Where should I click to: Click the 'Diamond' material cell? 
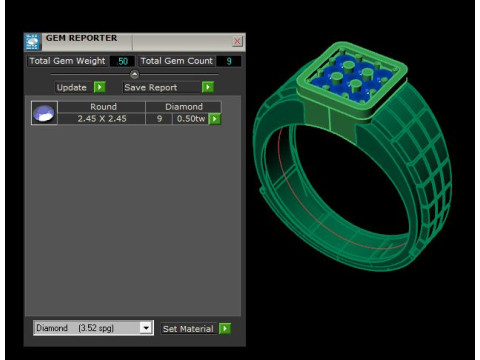point(184,107)
